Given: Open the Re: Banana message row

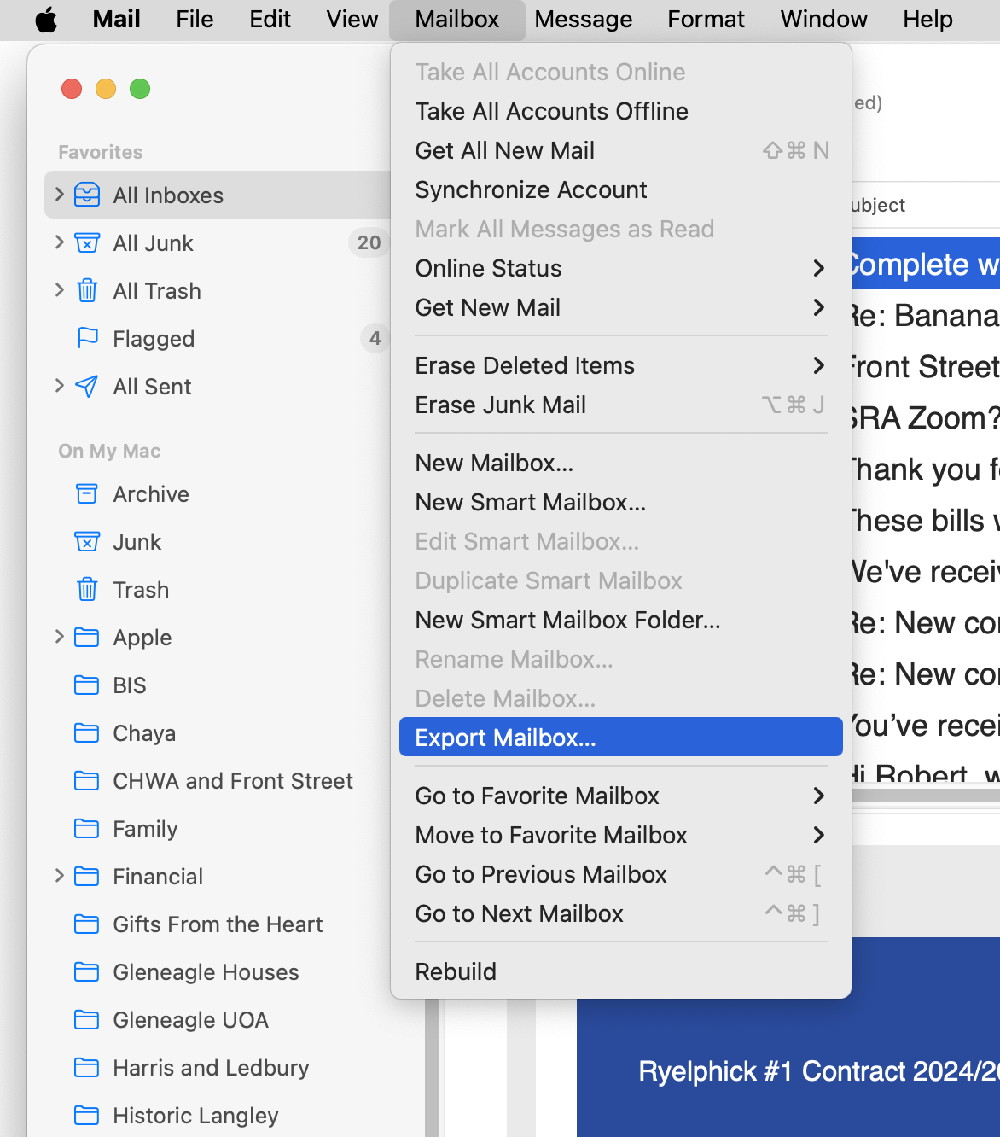Looking at the screenshot, I should coord(926,315).
